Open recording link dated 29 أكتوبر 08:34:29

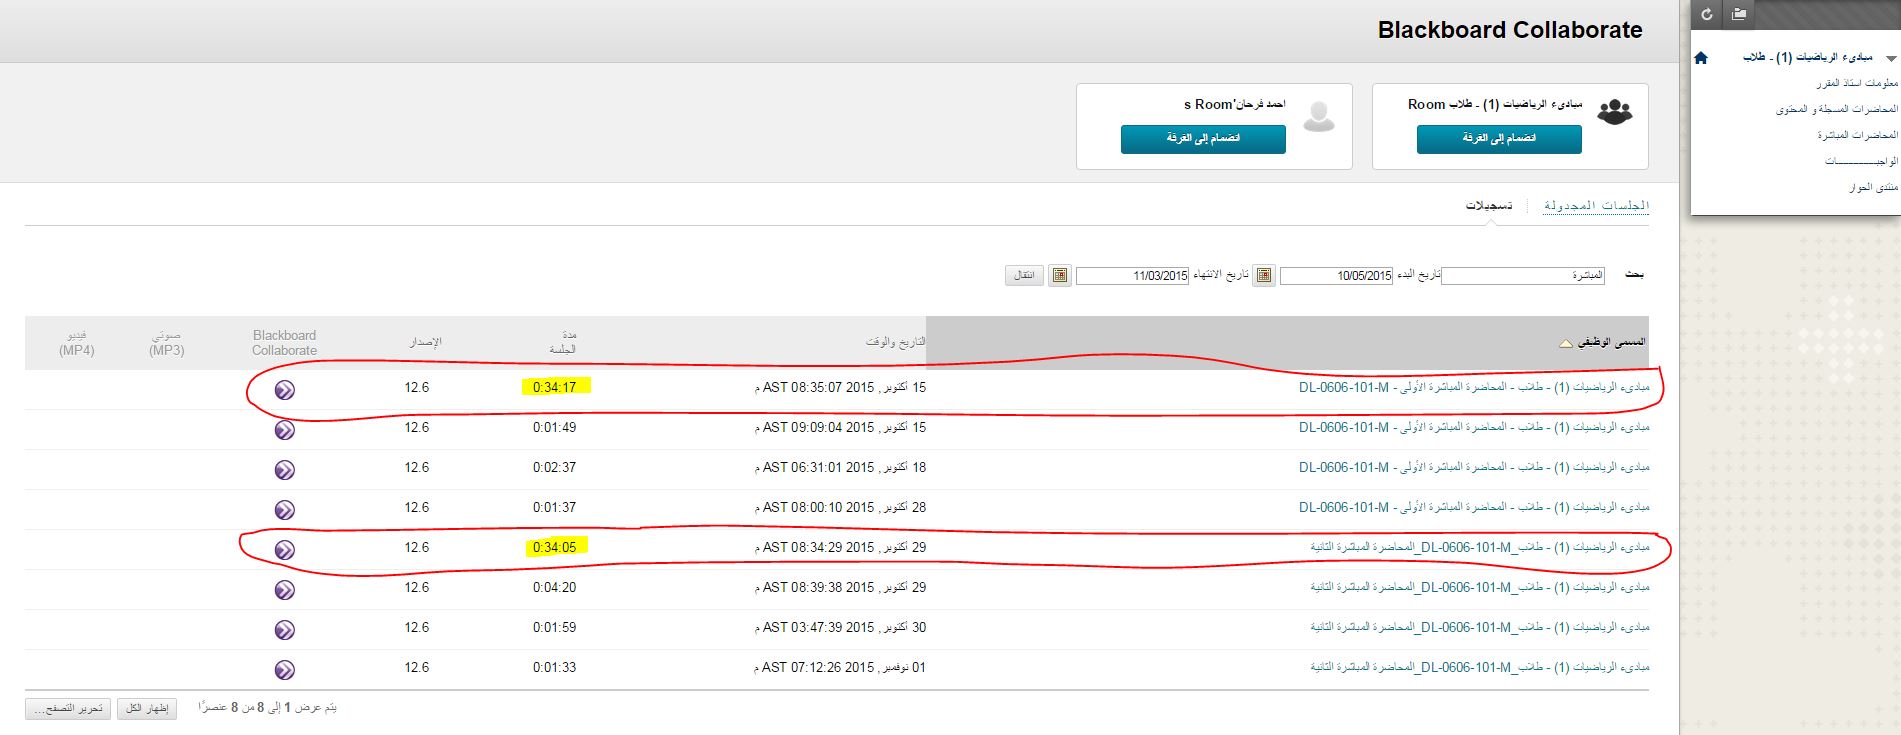click(1480, 547)
